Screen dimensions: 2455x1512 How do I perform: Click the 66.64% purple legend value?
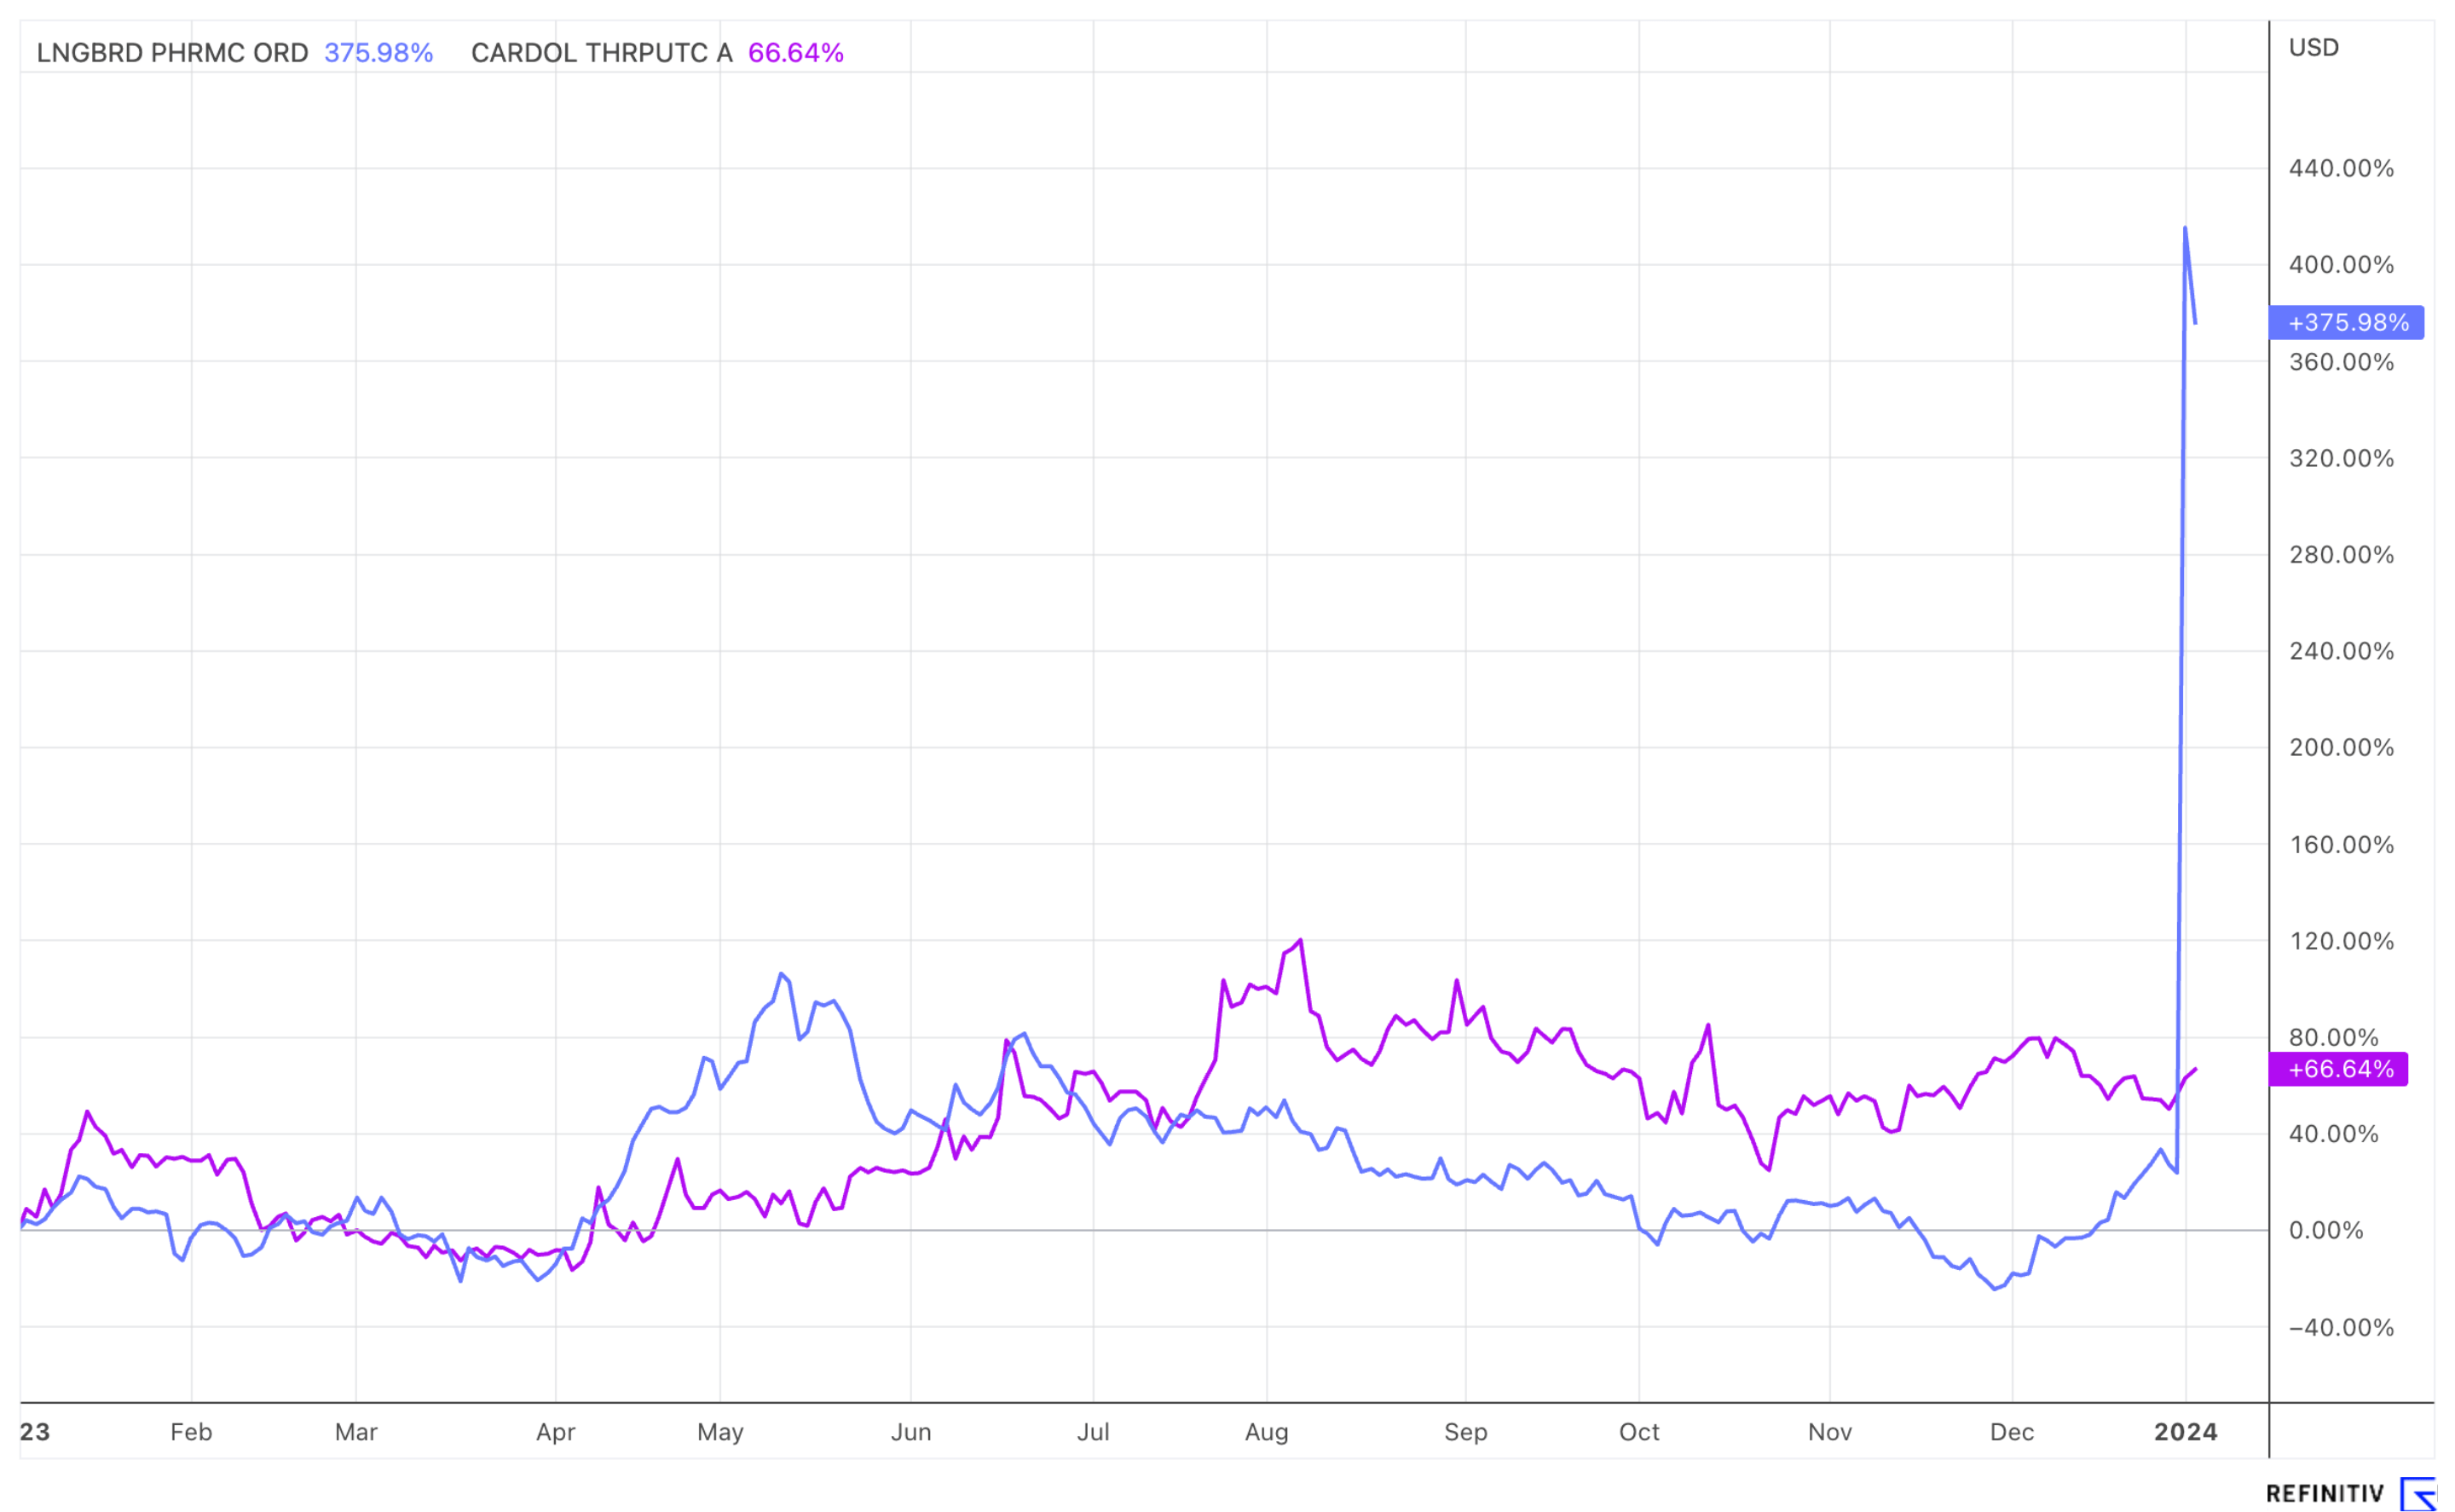[795, 53]
